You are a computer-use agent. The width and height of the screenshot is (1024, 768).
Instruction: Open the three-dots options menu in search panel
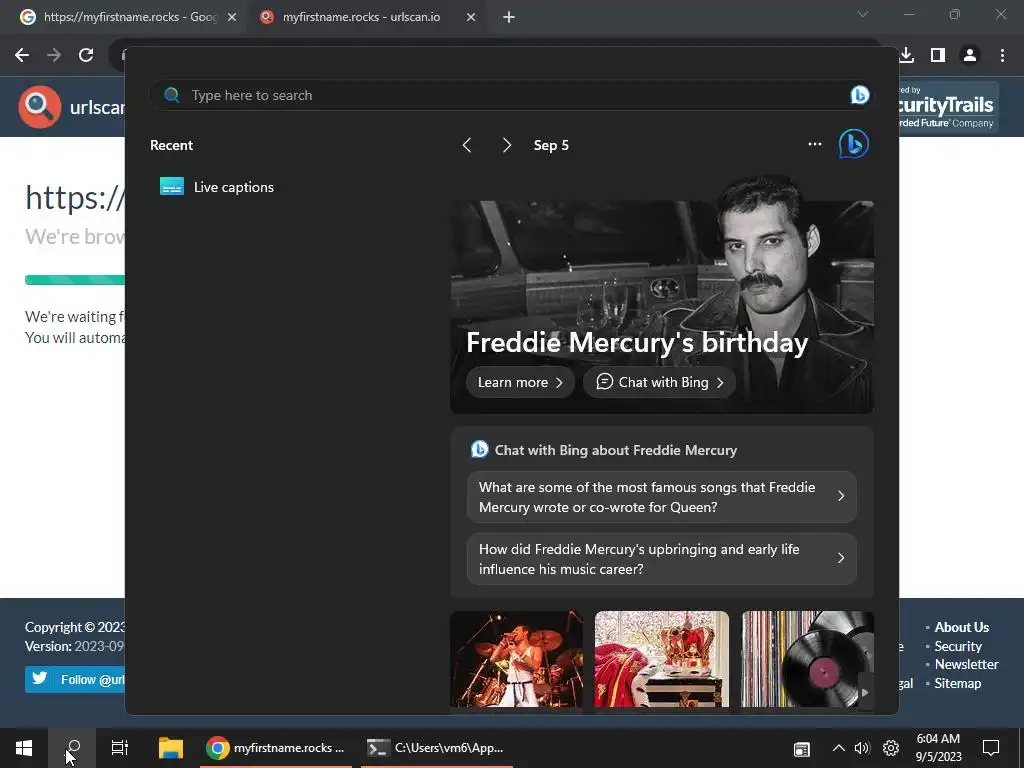click(x=814, y=144)
